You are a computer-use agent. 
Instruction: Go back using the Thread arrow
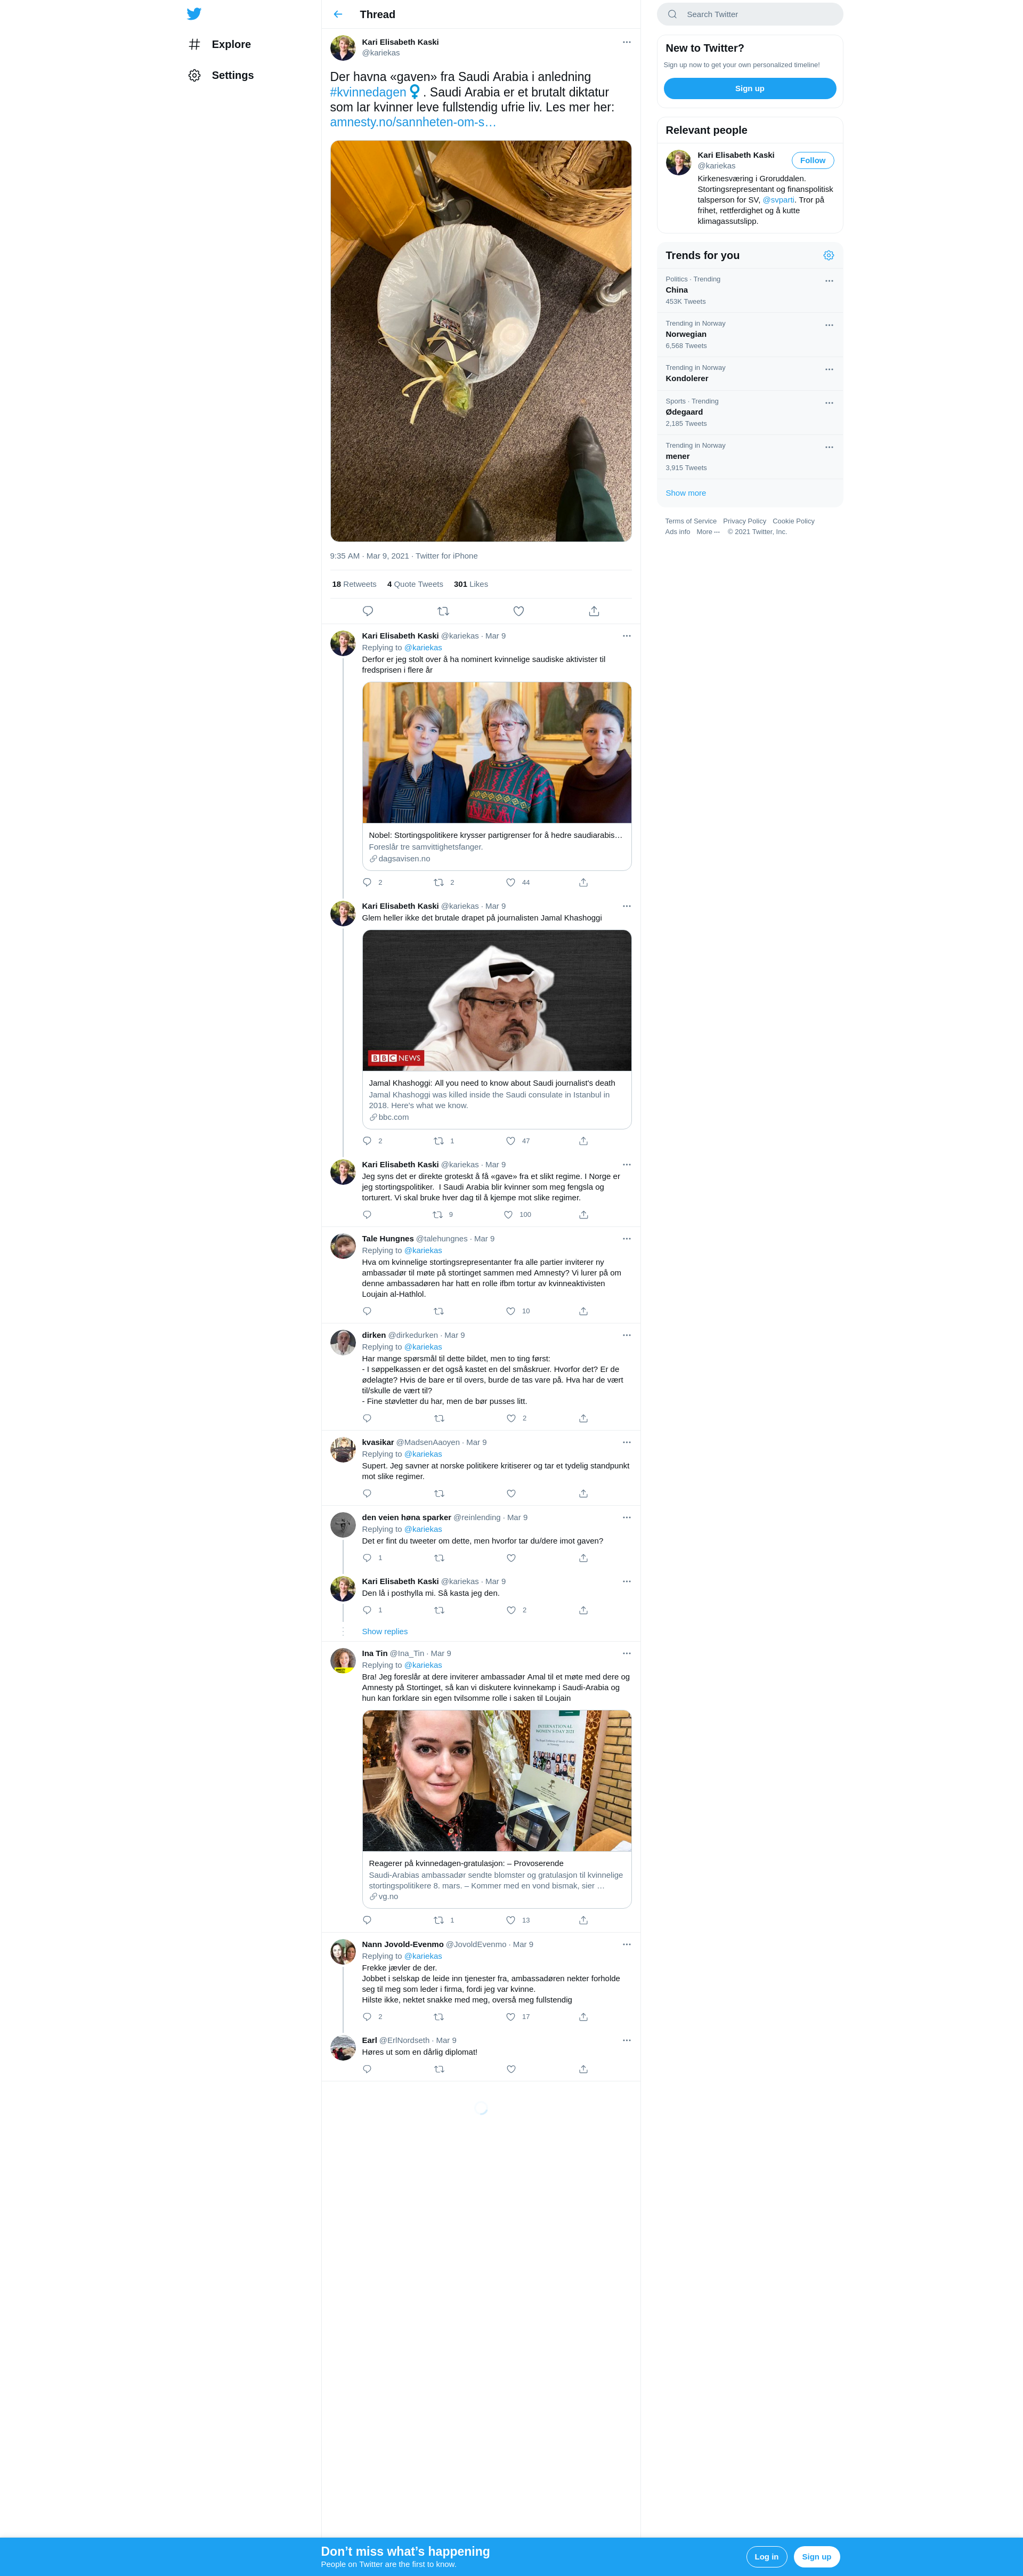pos(338,14)
